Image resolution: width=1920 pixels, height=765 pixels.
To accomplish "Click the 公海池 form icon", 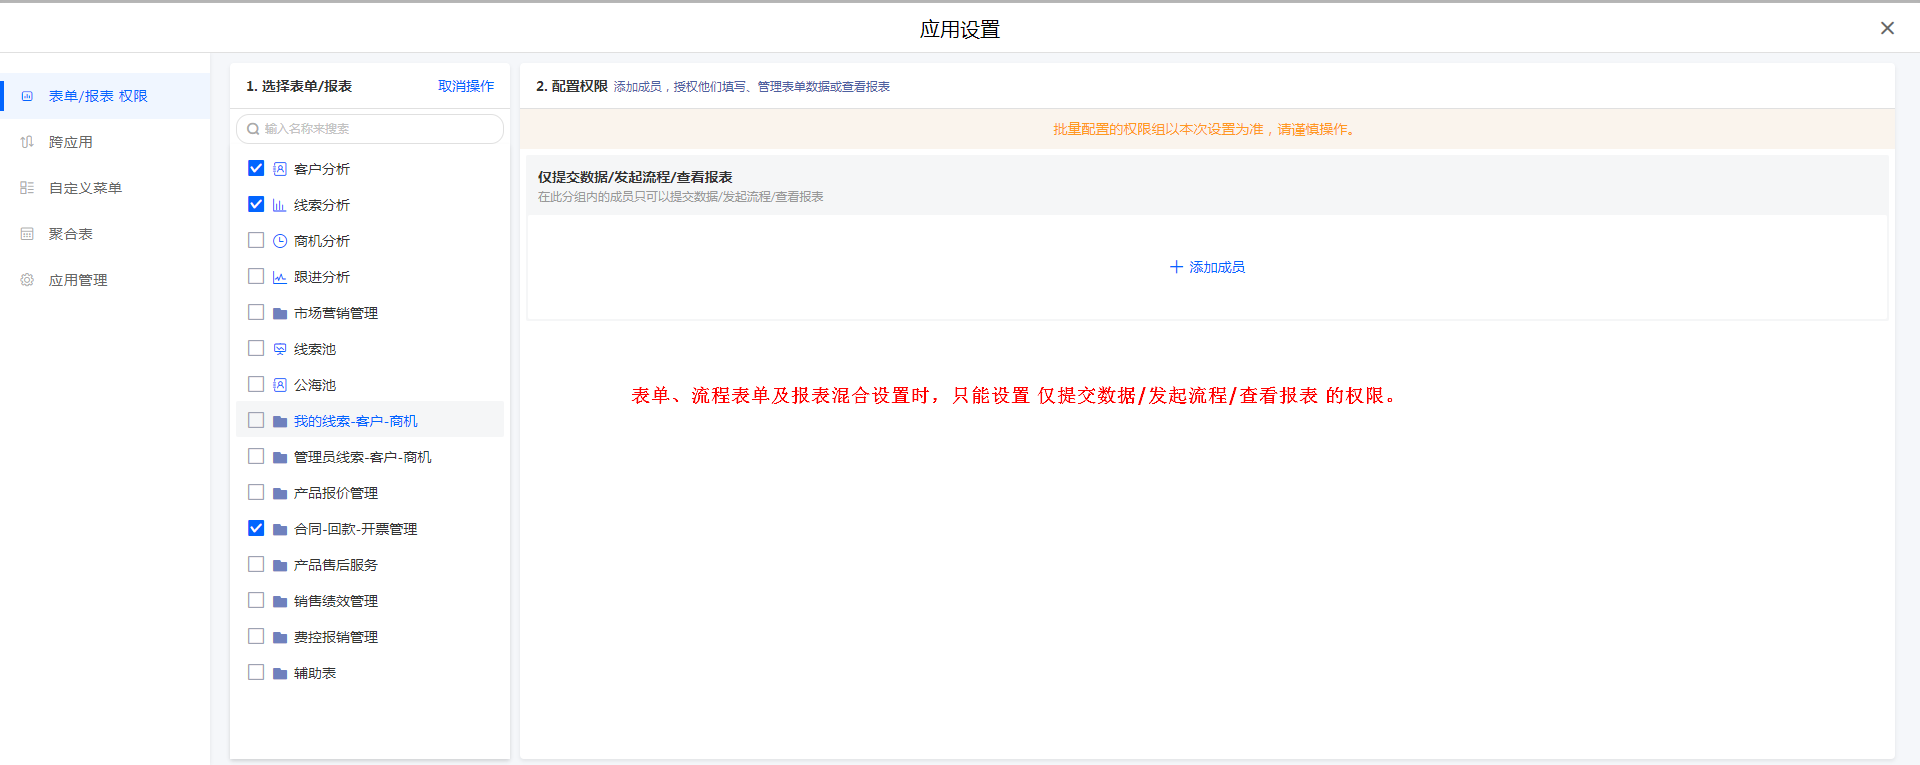I will coord(280,385).
